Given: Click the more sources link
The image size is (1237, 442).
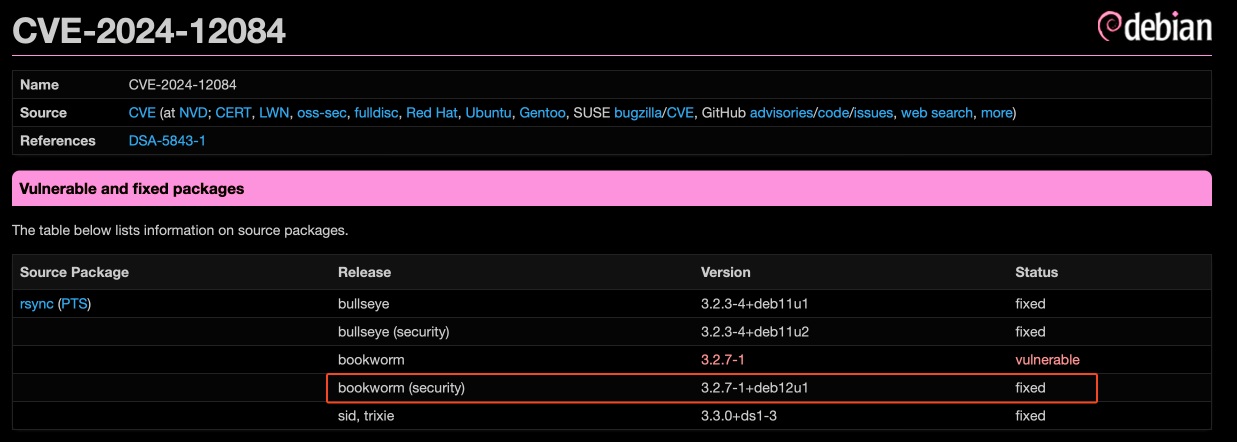Looking at the screenshot, I should pos(996,113).
